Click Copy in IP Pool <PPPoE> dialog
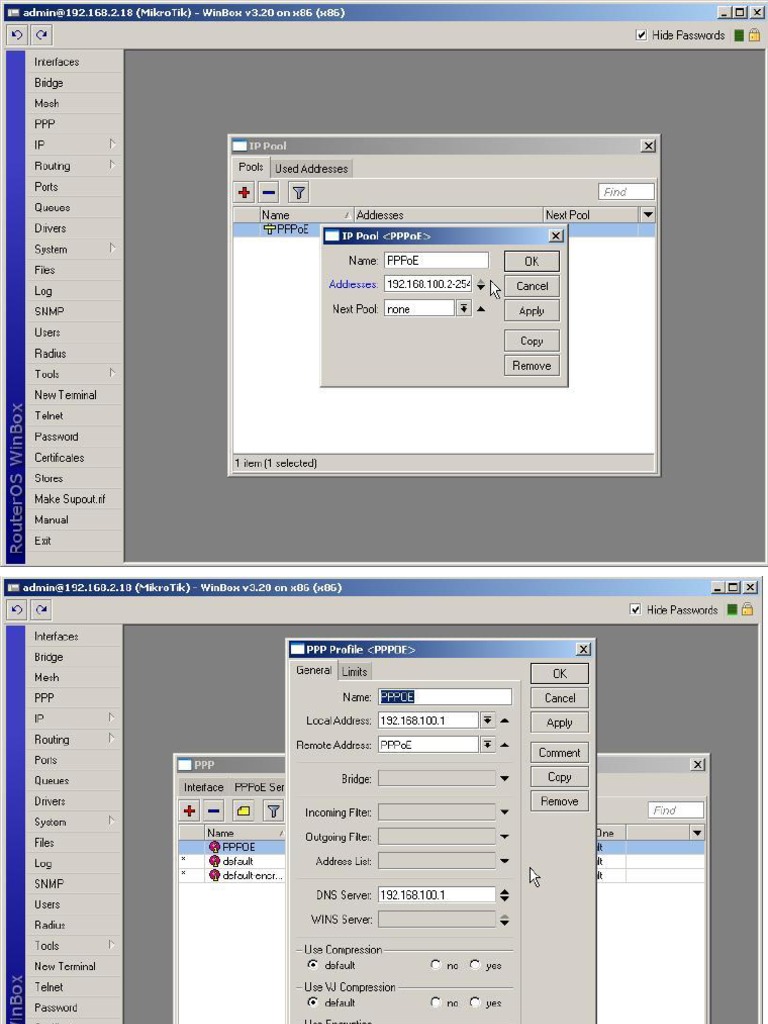This screenshot has width=768, height=1024. (532, 341)
